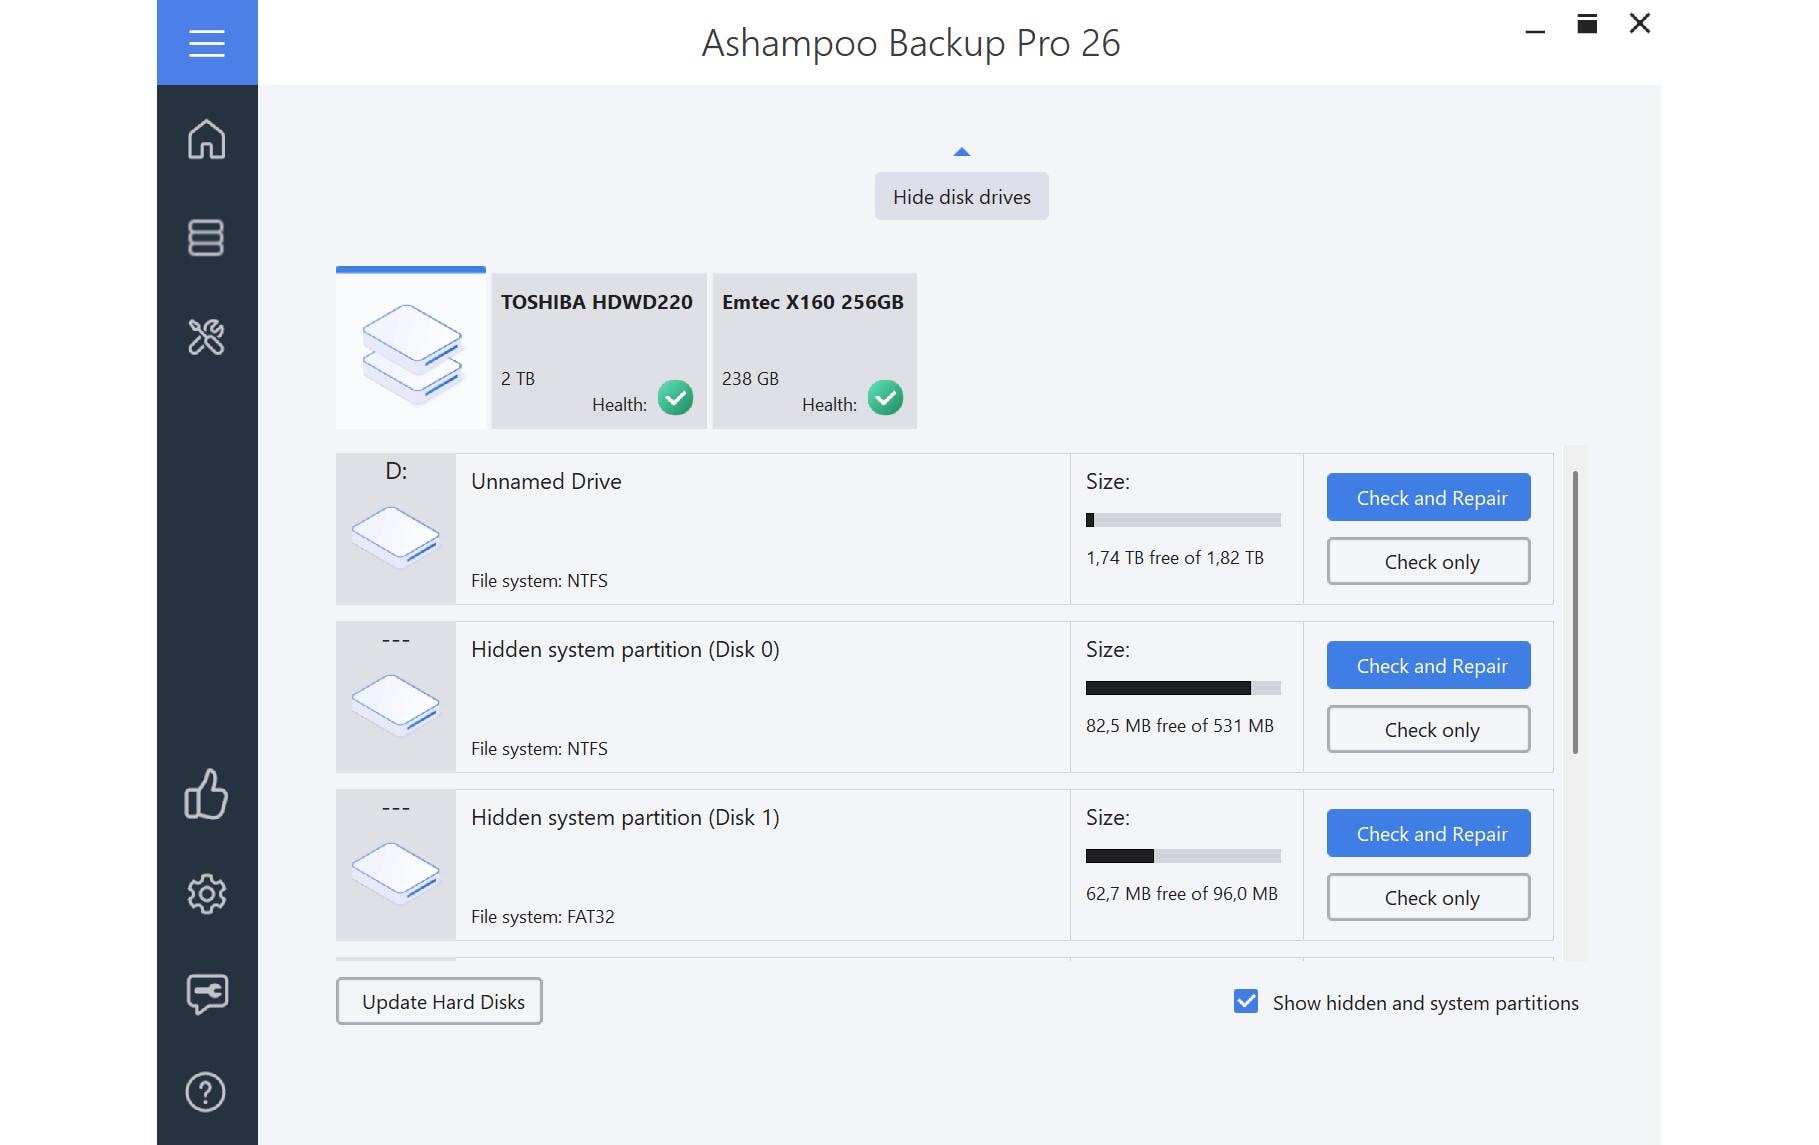Open the backup plans stack icon
The image size is (1819, 1145).
pyautogui.click(x=207, y=238)
